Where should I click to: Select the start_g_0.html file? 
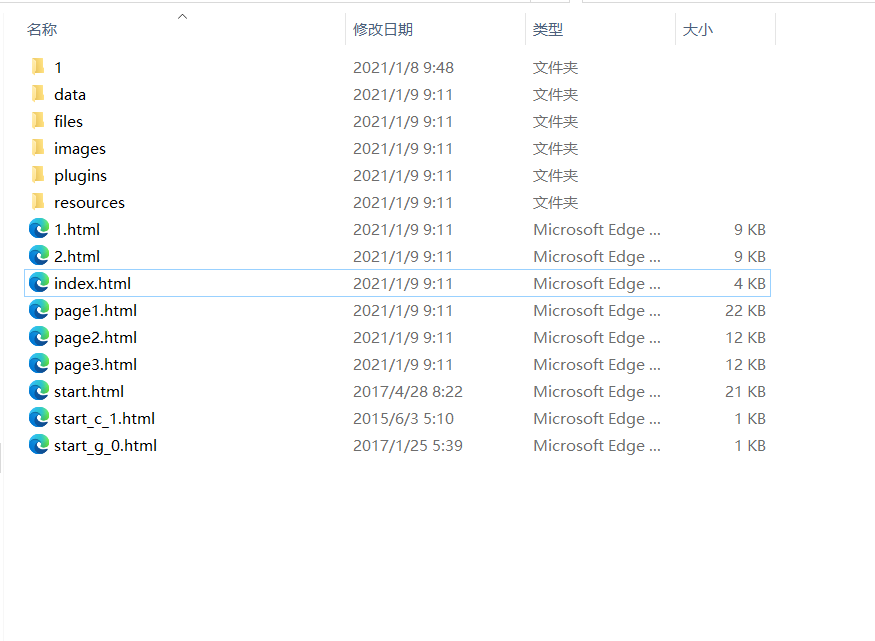(x=106, y=445)
